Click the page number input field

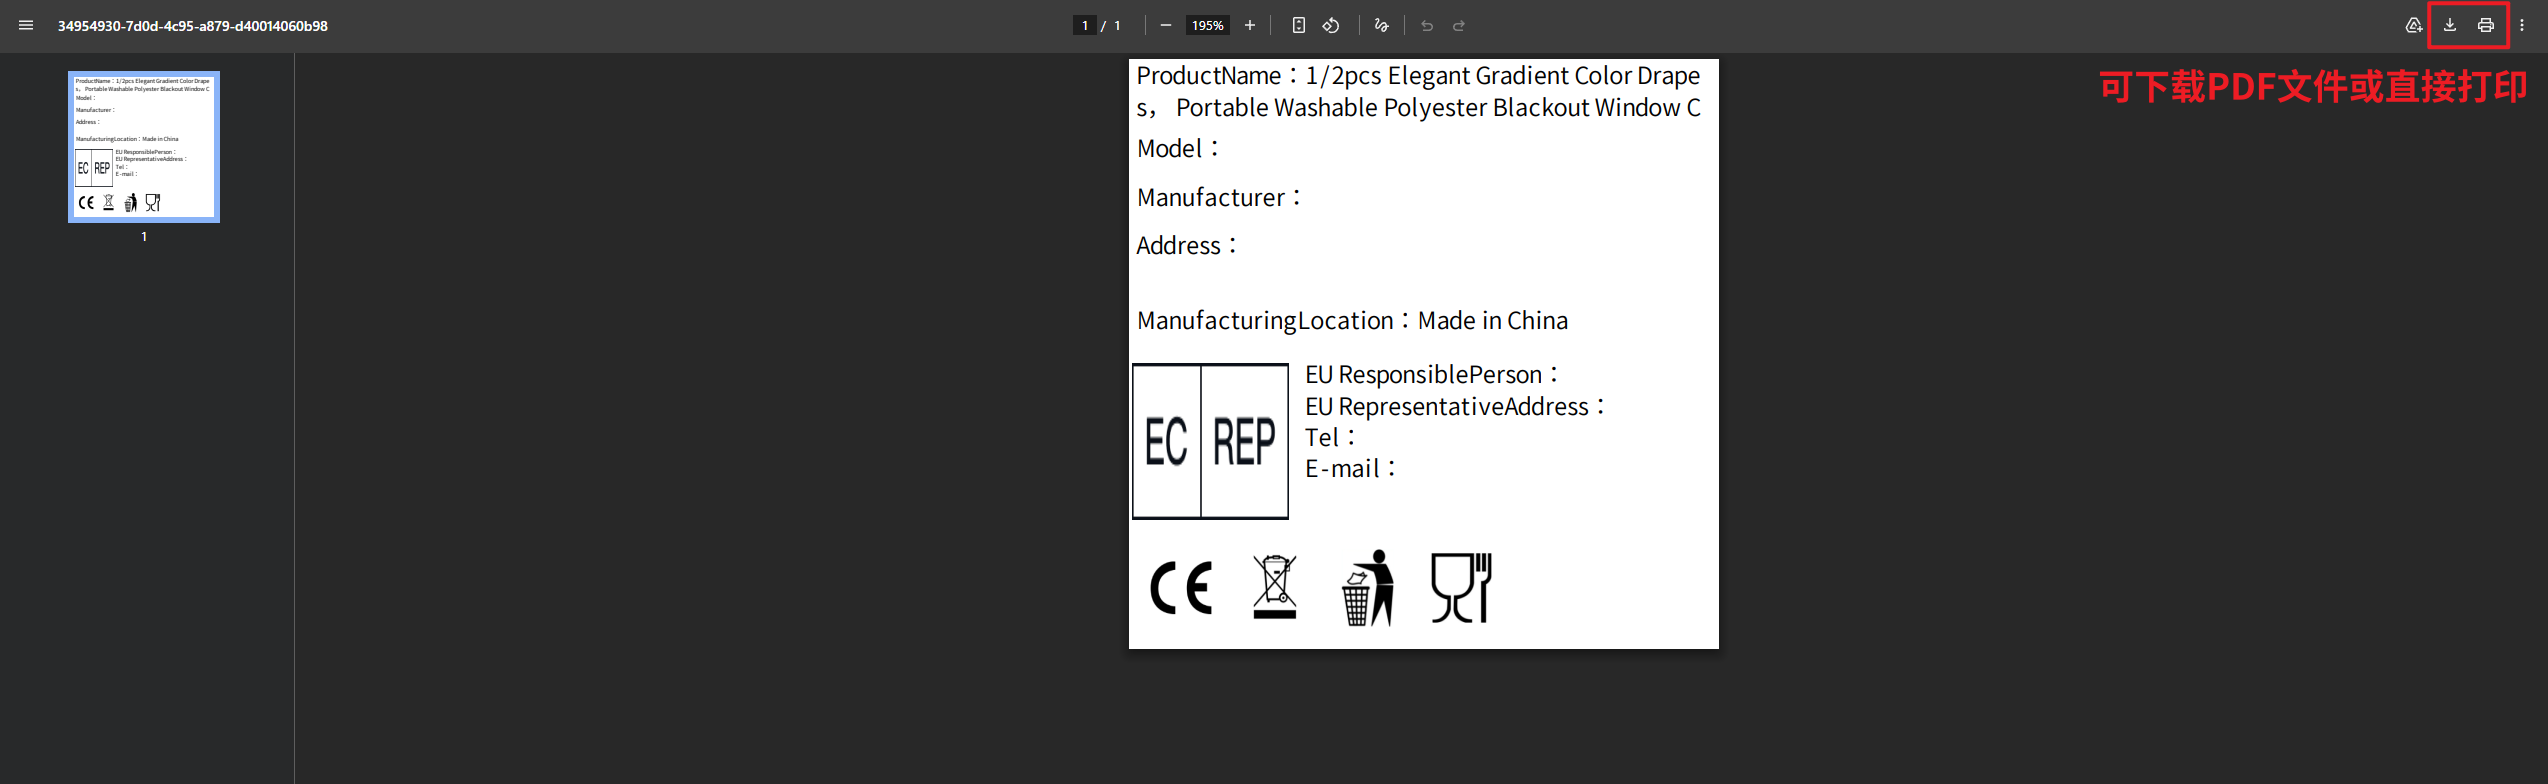pyautogui.click(x=1084, y=26)
